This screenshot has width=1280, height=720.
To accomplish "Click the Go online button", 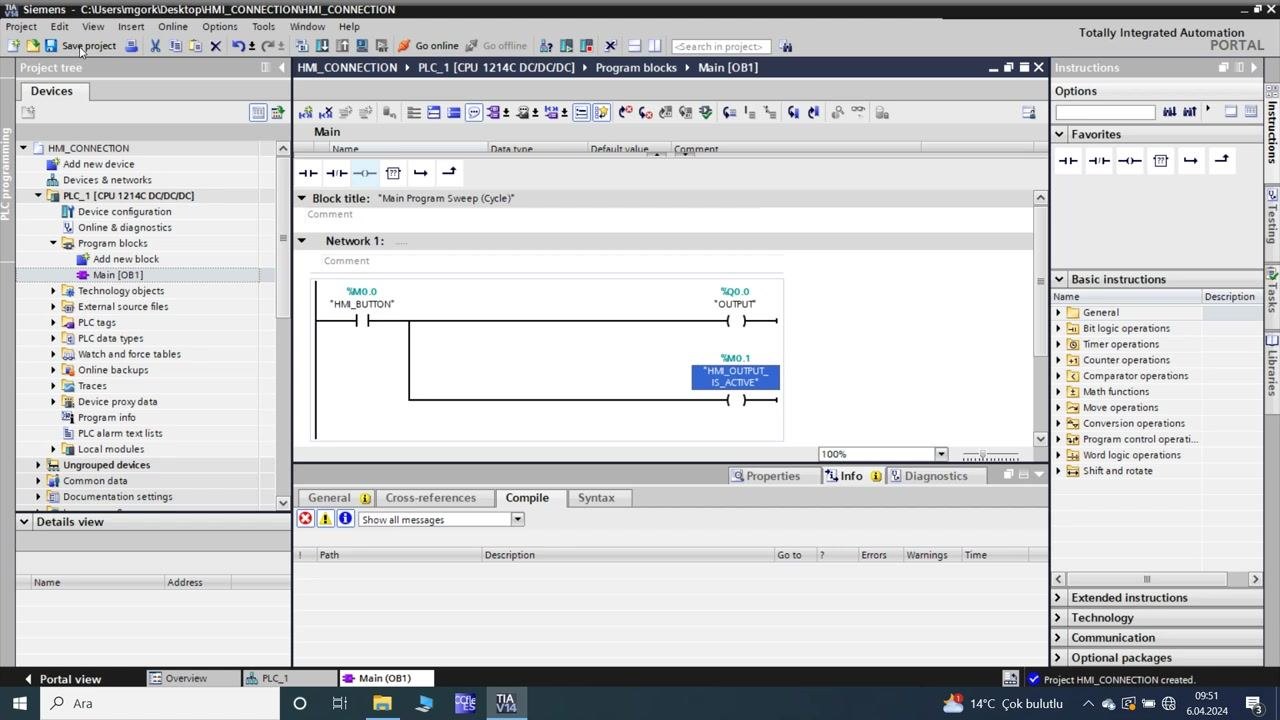I will click(428, 46).
